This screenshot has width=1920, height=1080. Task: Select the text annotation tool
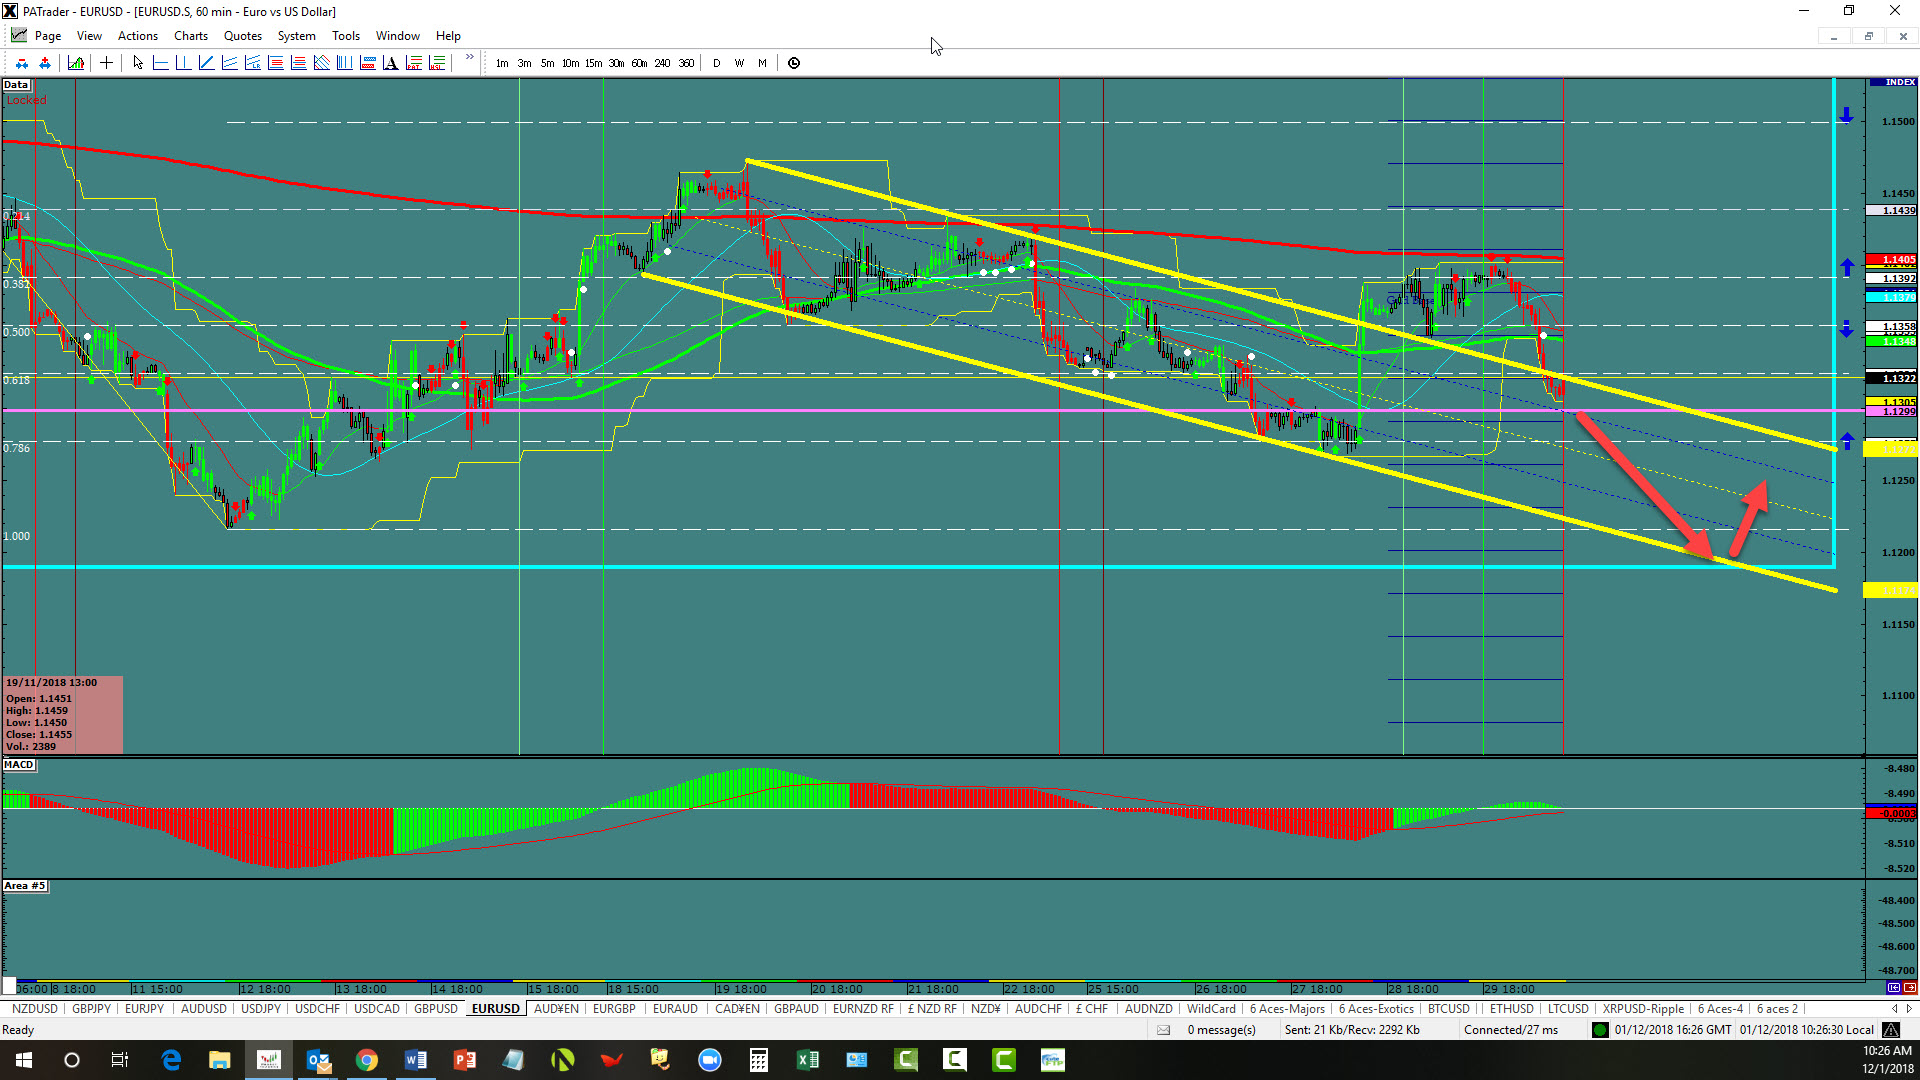(x=390, y=63)
